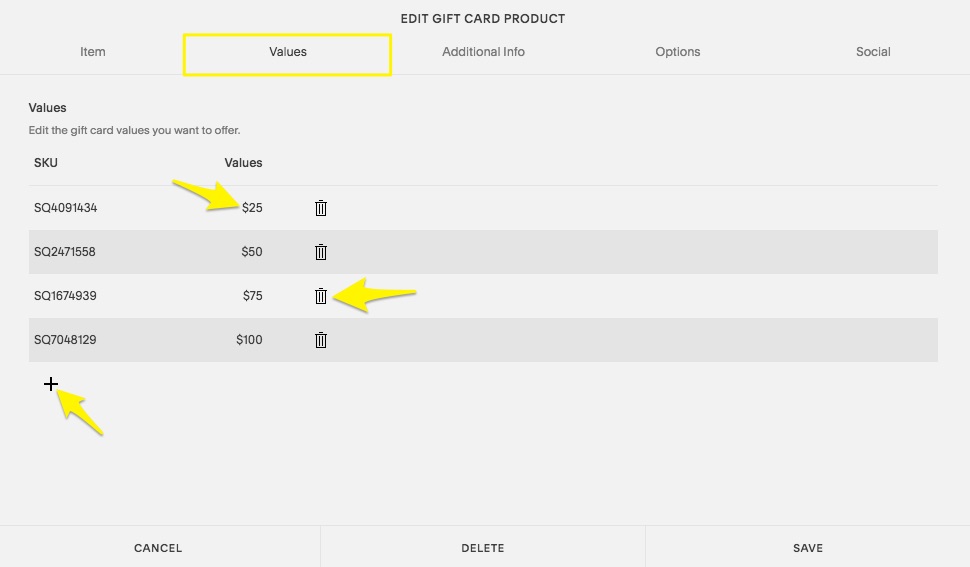Switch to the Item tab

(93, 52)
